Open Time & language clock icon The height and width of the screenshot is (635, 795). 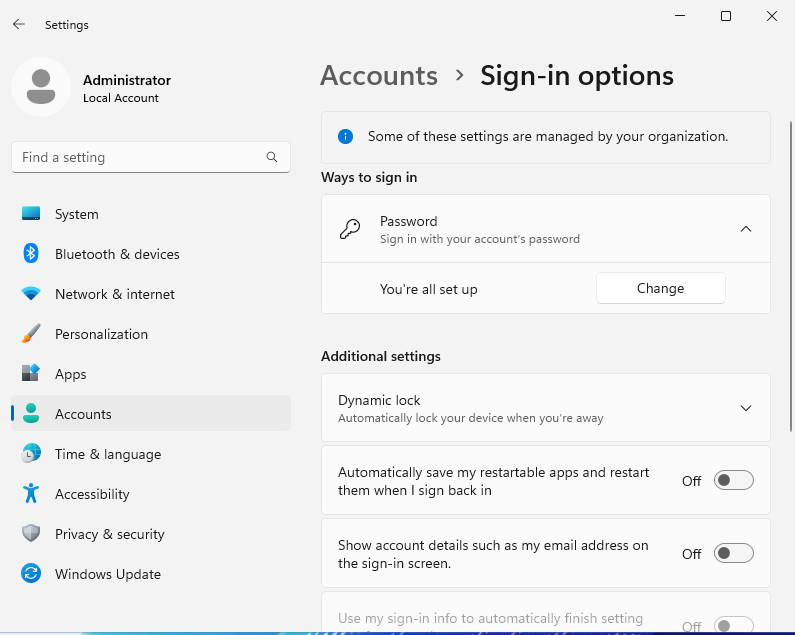point(31,454)
